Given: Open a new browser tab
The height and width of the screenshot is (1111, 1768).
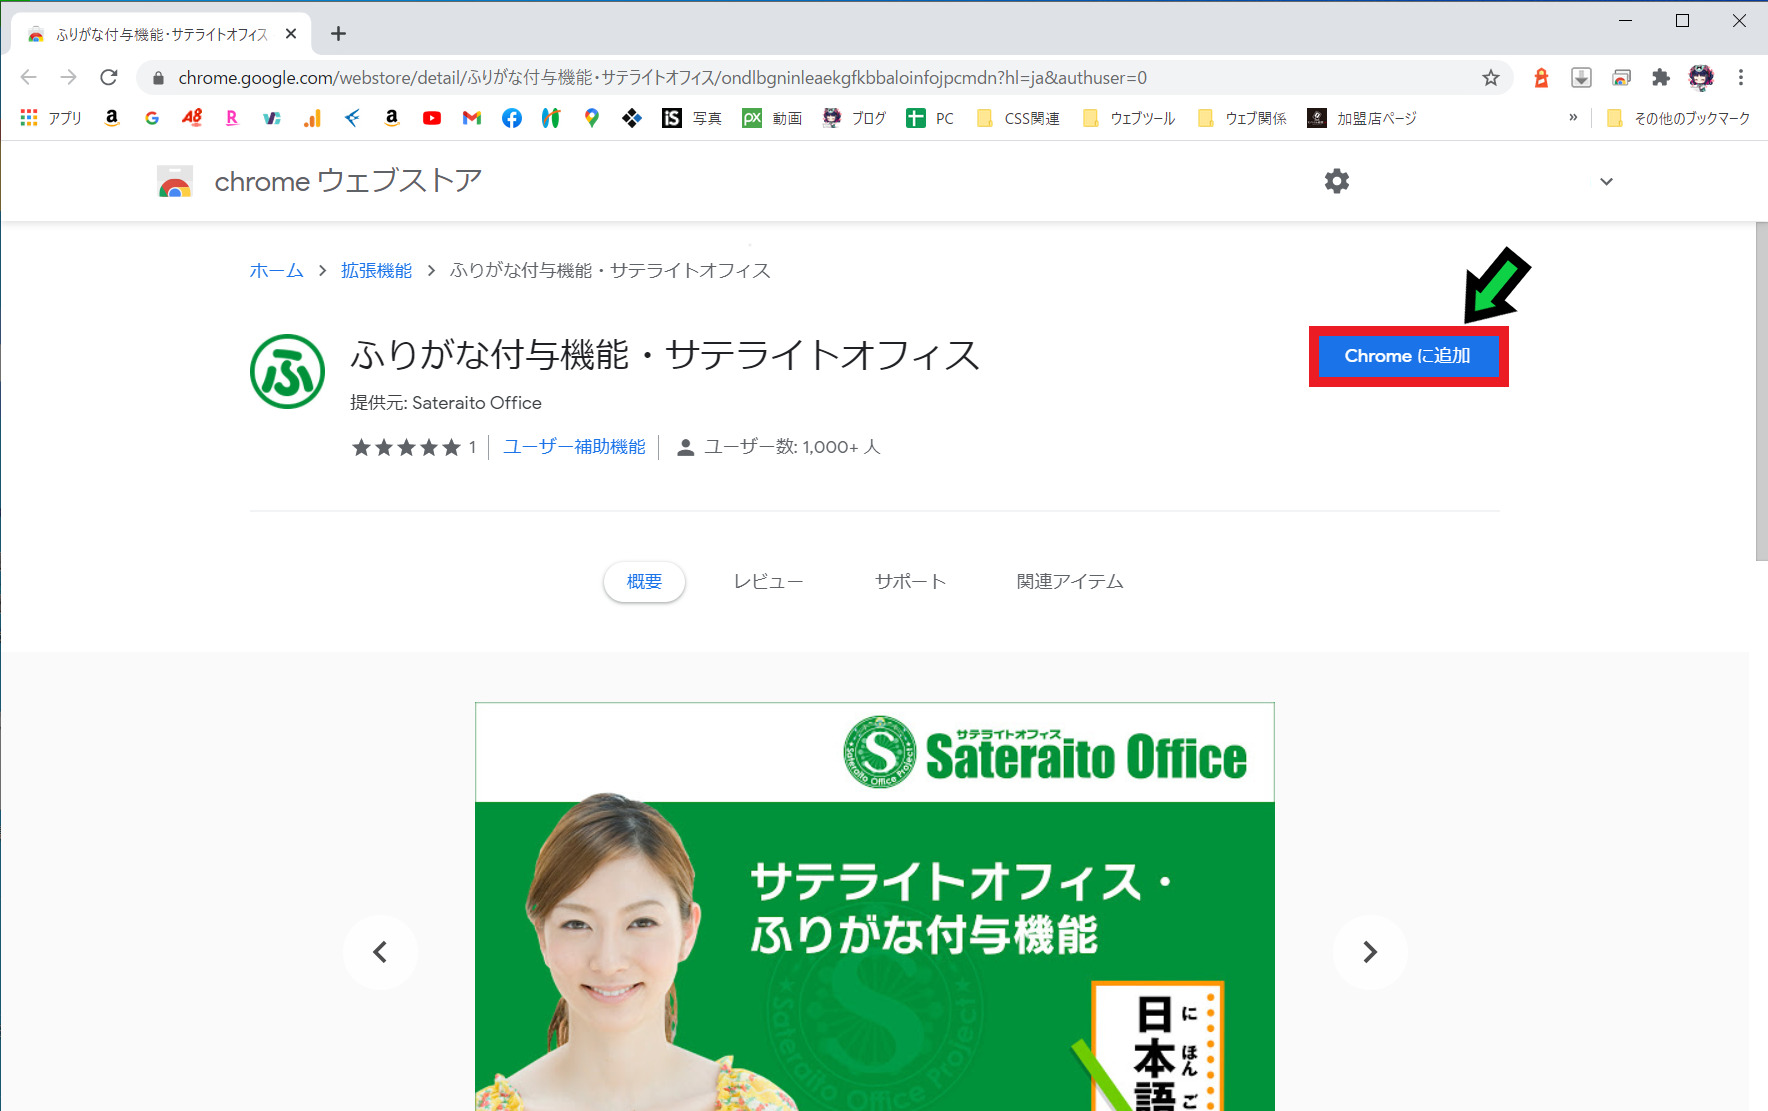Looking at the screenshot, I should click(339, 34).
